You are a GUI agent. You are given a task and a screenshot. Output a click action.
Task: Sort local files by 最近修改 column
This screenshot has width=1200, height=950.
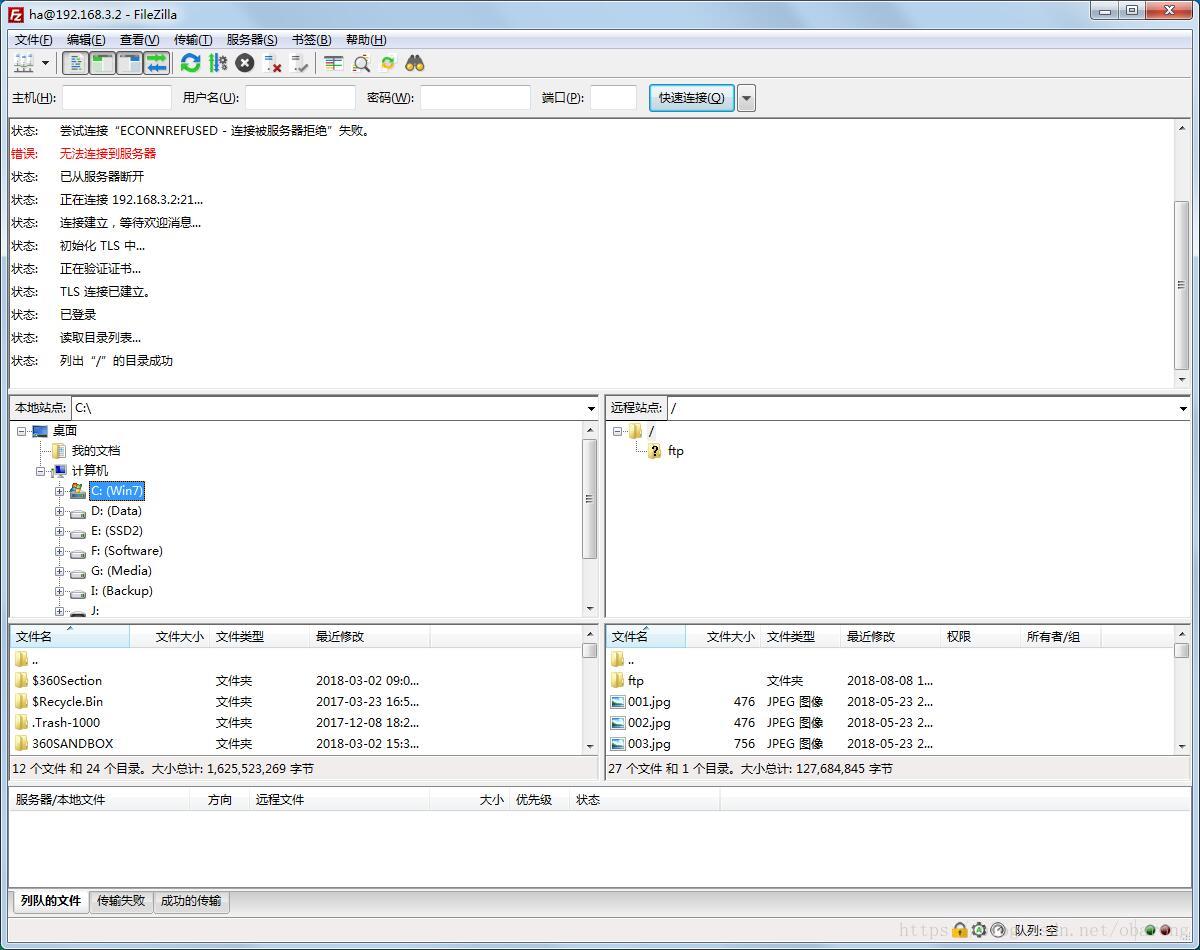click(x=370, y=636)
